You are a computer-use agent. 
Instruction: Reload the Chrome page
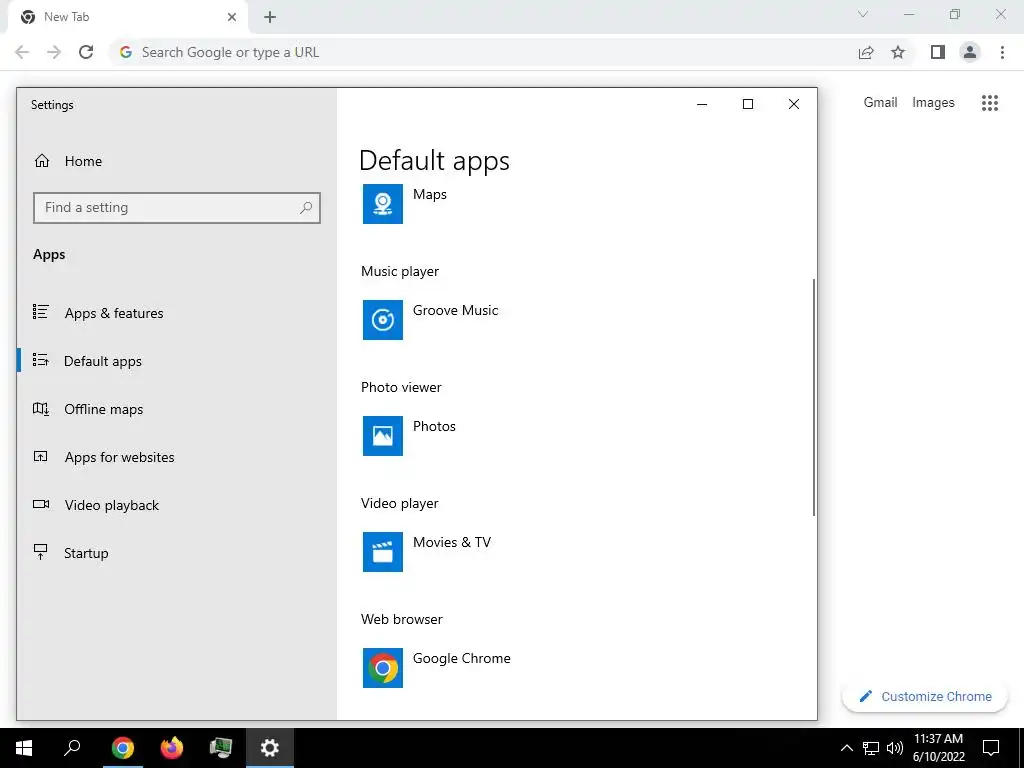[86, 52]
